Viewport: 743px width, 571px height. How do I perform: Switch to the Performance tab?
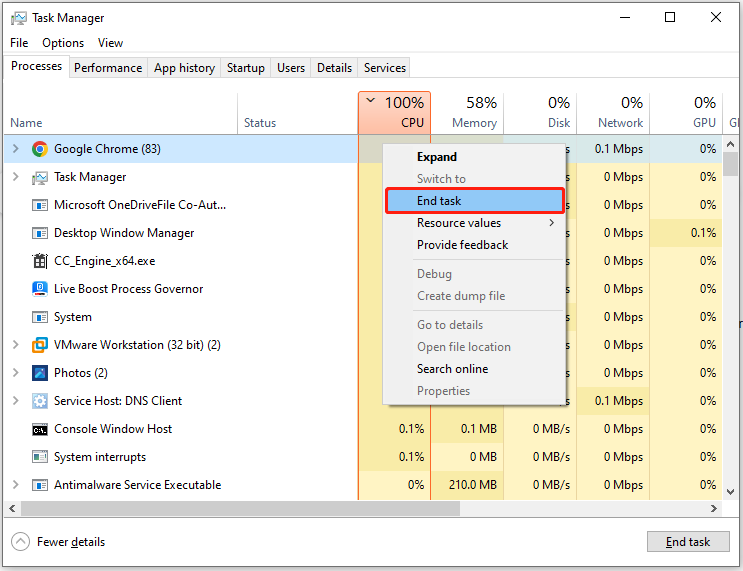tap(108, 68)
